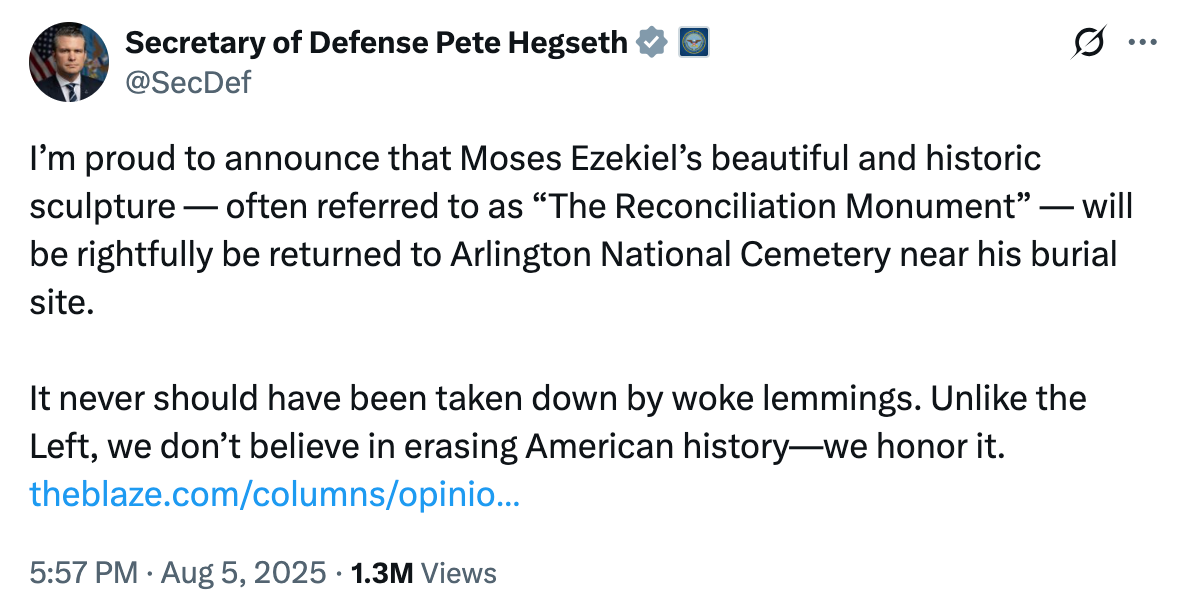Image resolution: width=1184 pixels, height=610 pixels.
Task: Click the word "site." ending first paragraph
Action: 62,303
